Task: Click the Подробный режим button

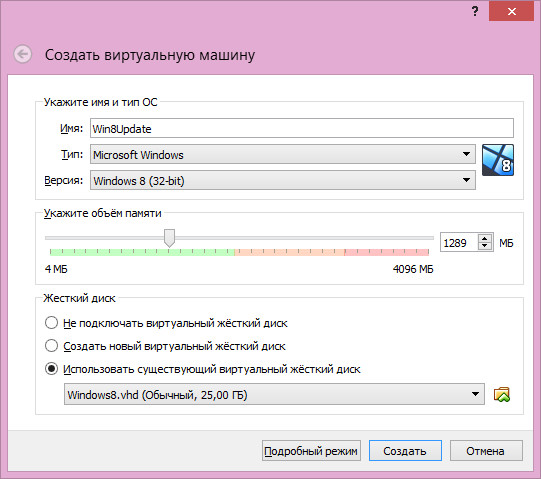Action: [x=311, y=451]
